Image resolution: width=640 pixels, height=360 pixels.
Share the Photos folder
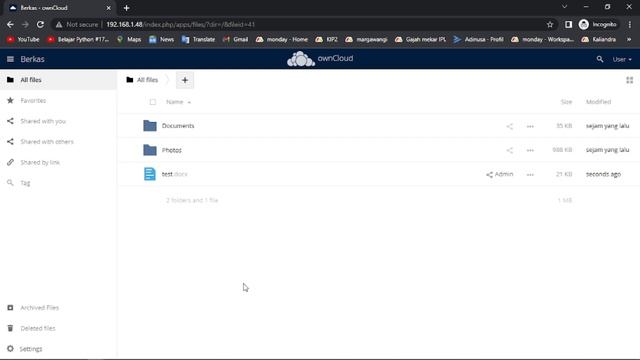510,150
